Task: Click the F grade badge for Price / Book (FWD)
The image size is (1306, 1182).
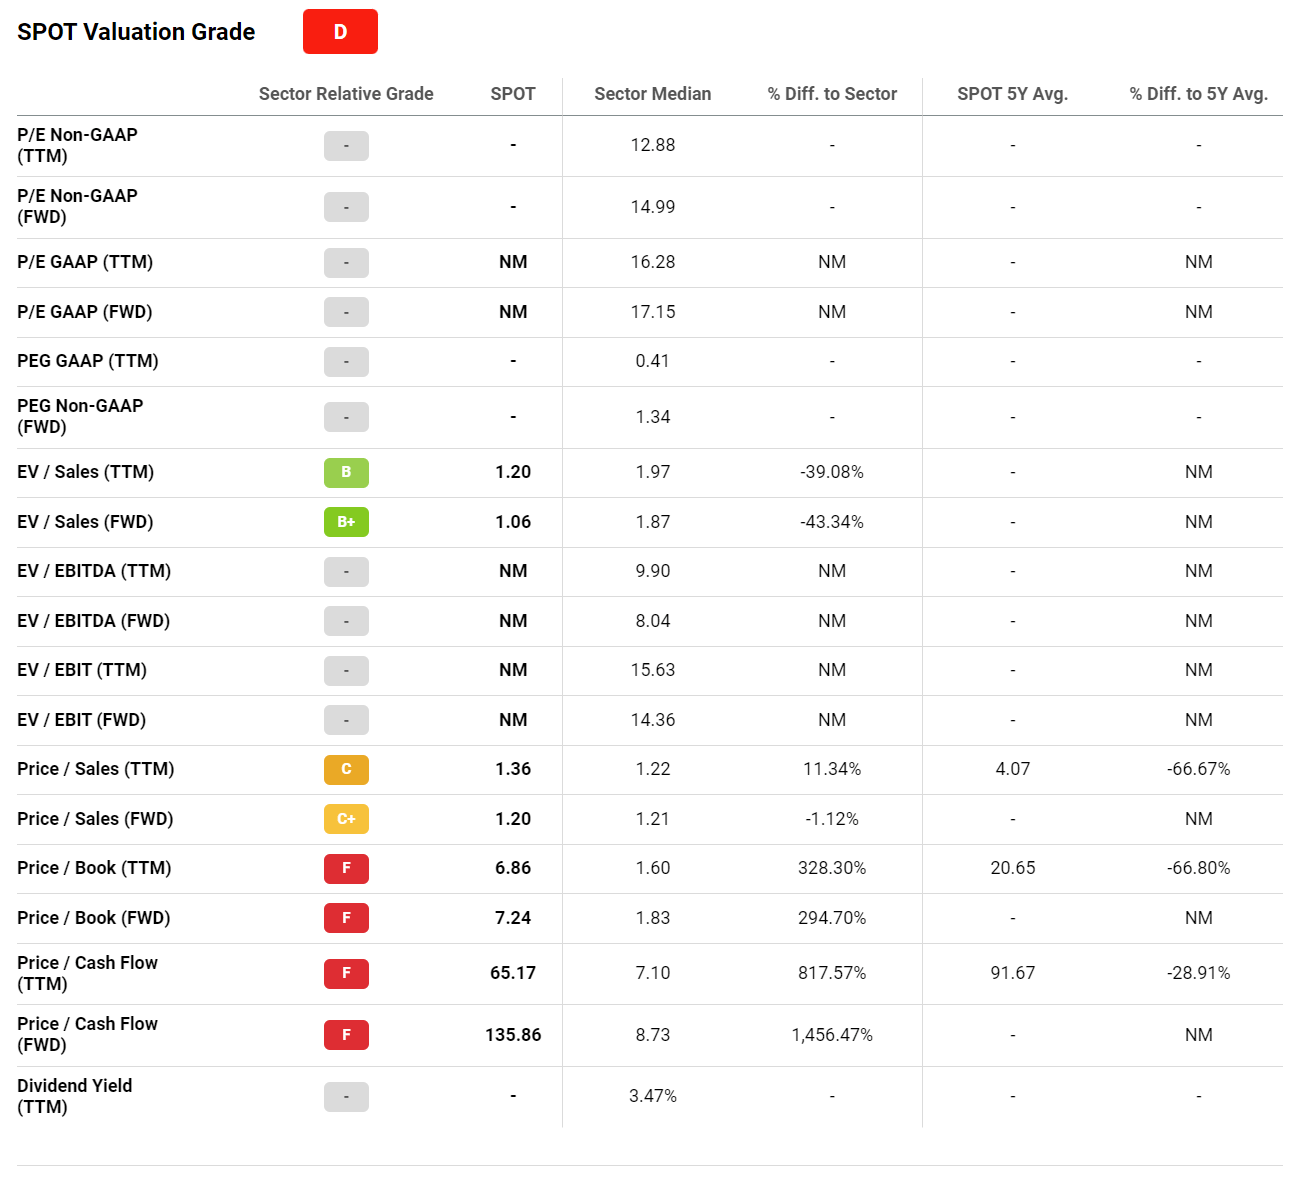Action: pyautogui.click(x=346, y=918)
